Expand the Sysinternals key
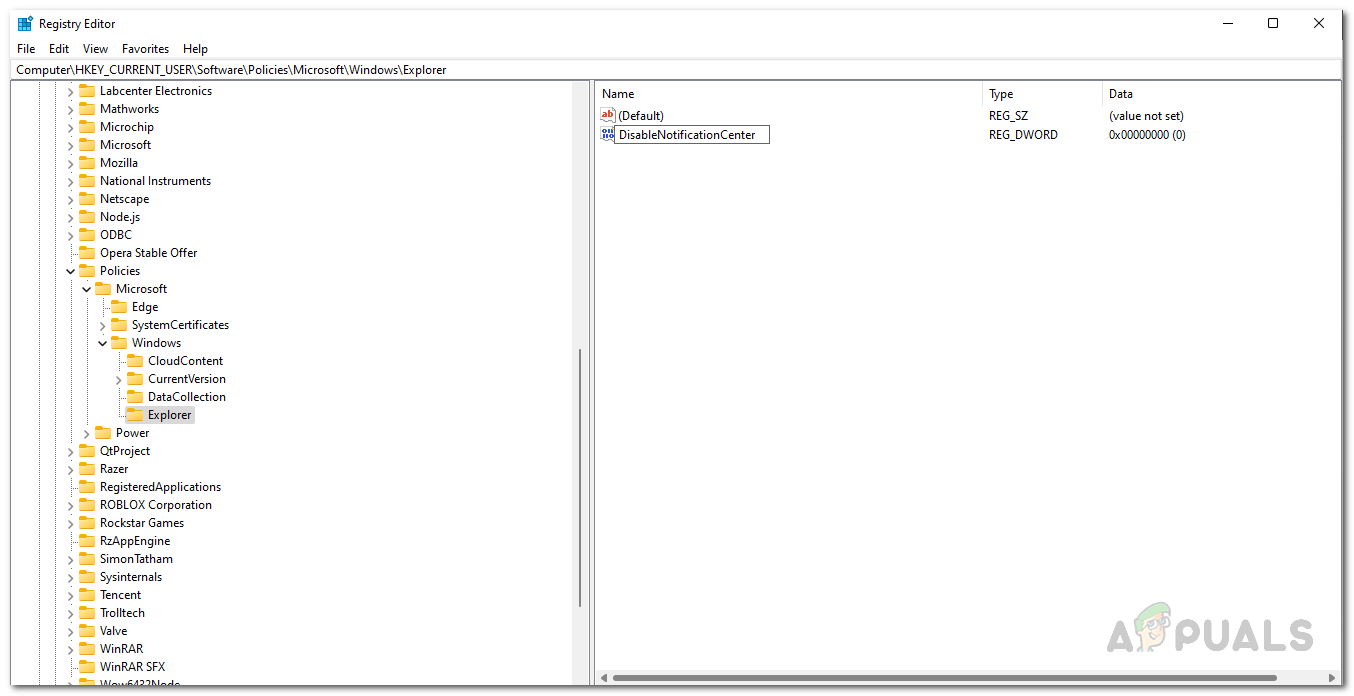1354x696 pixels. 70,577
